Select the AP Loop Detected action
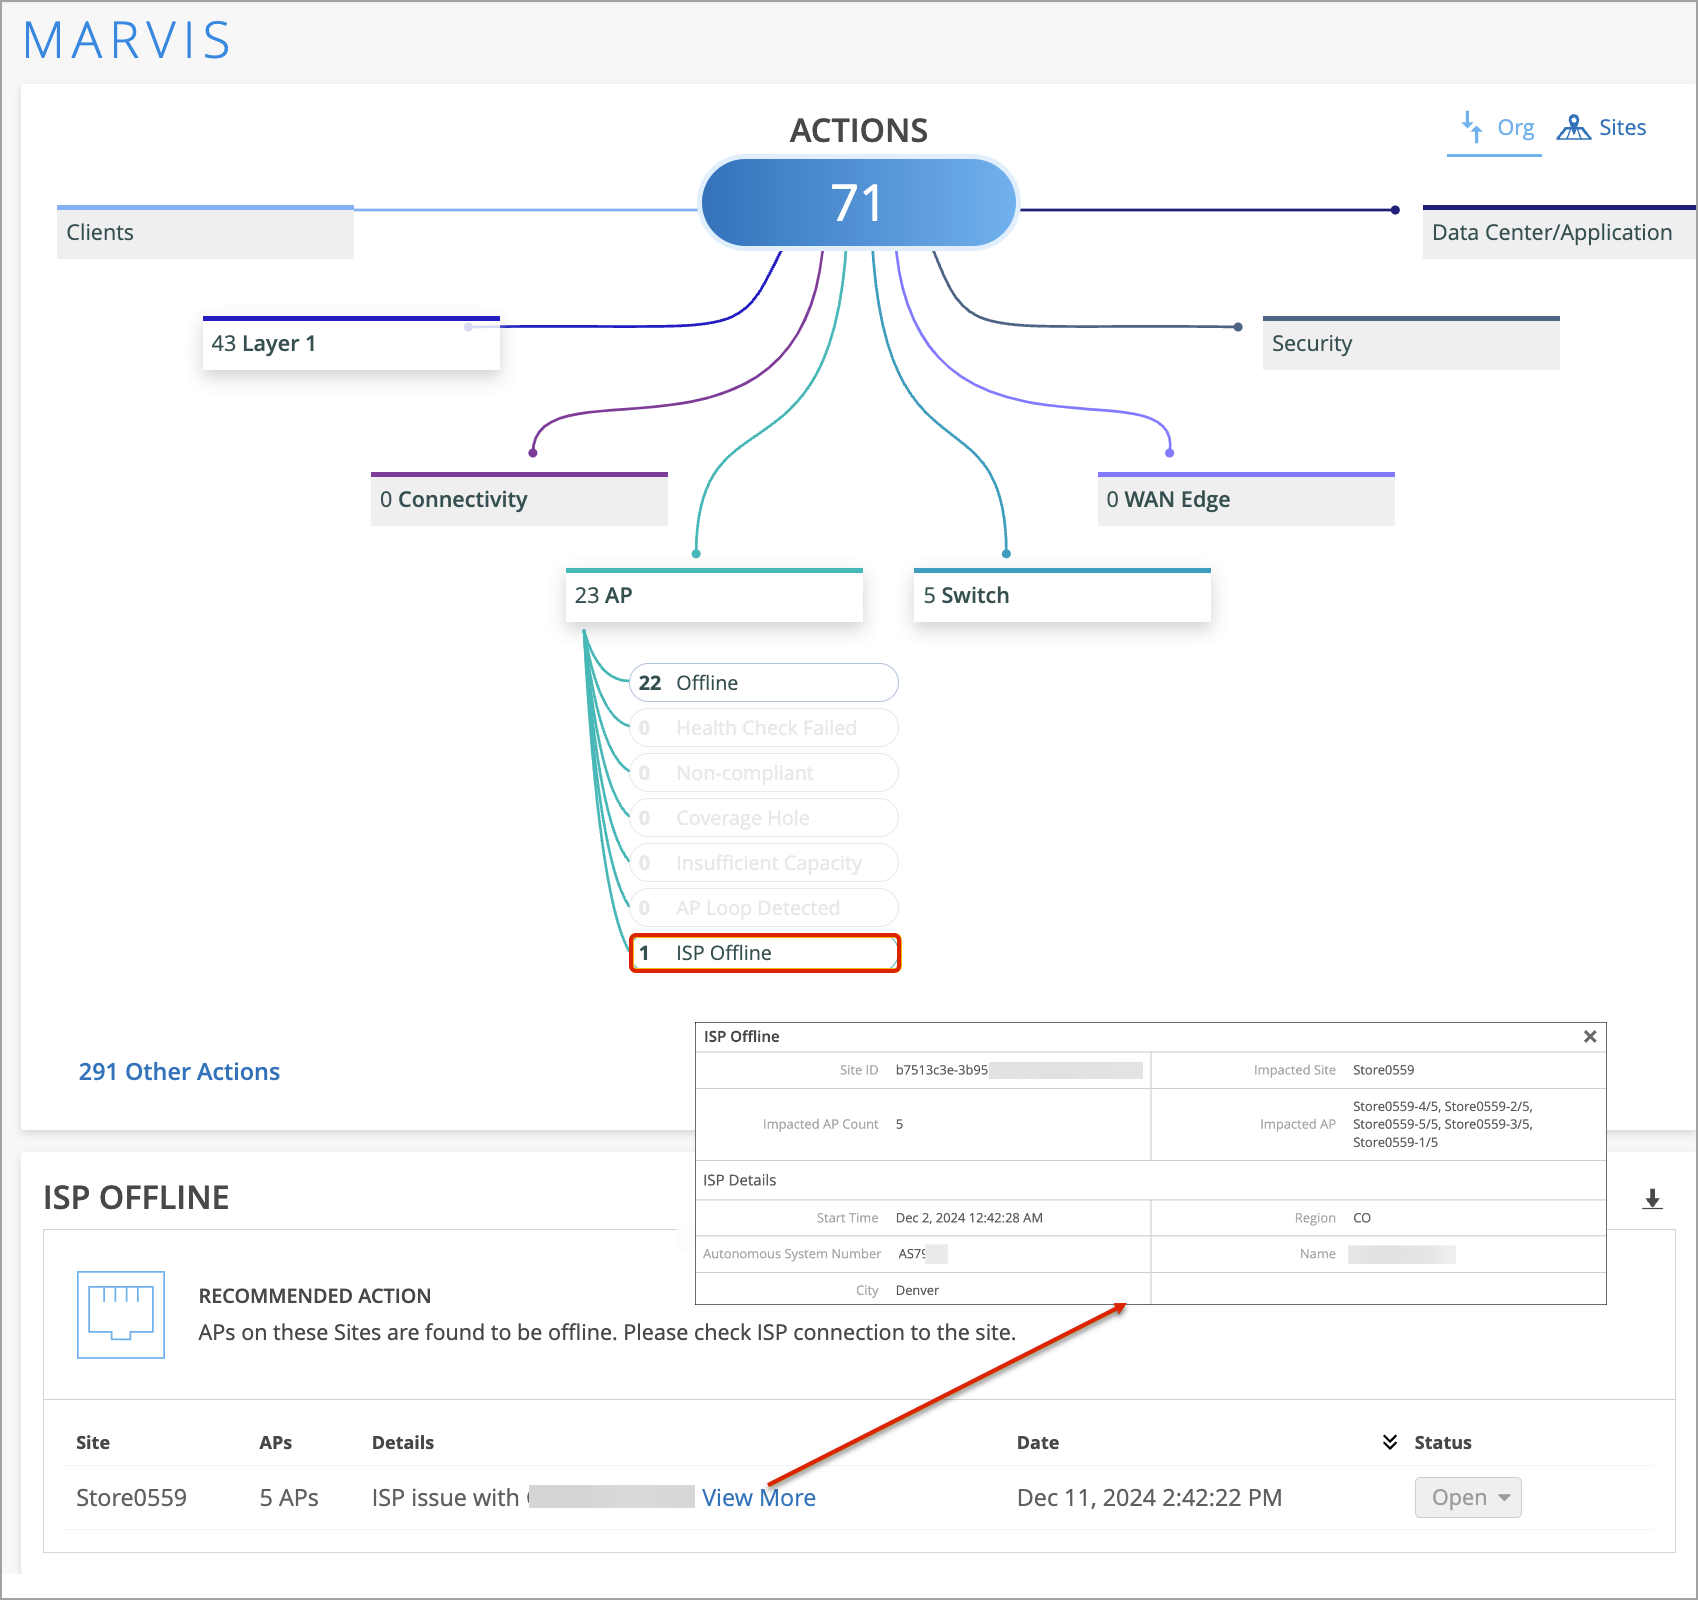This screenshot has width=1698, height=1600. (764, 908)
